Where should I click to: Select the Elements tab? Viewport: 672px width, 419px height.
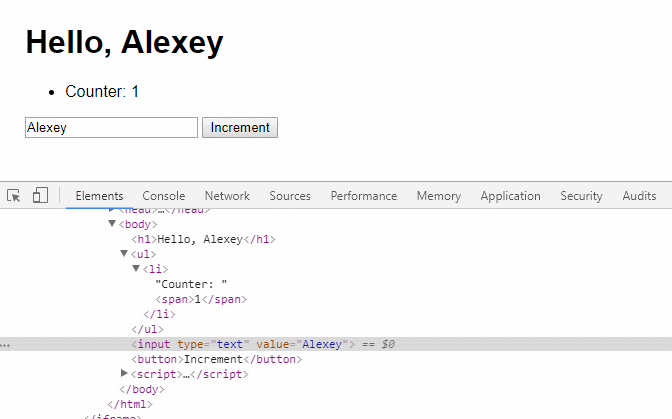tap(99, 196)
